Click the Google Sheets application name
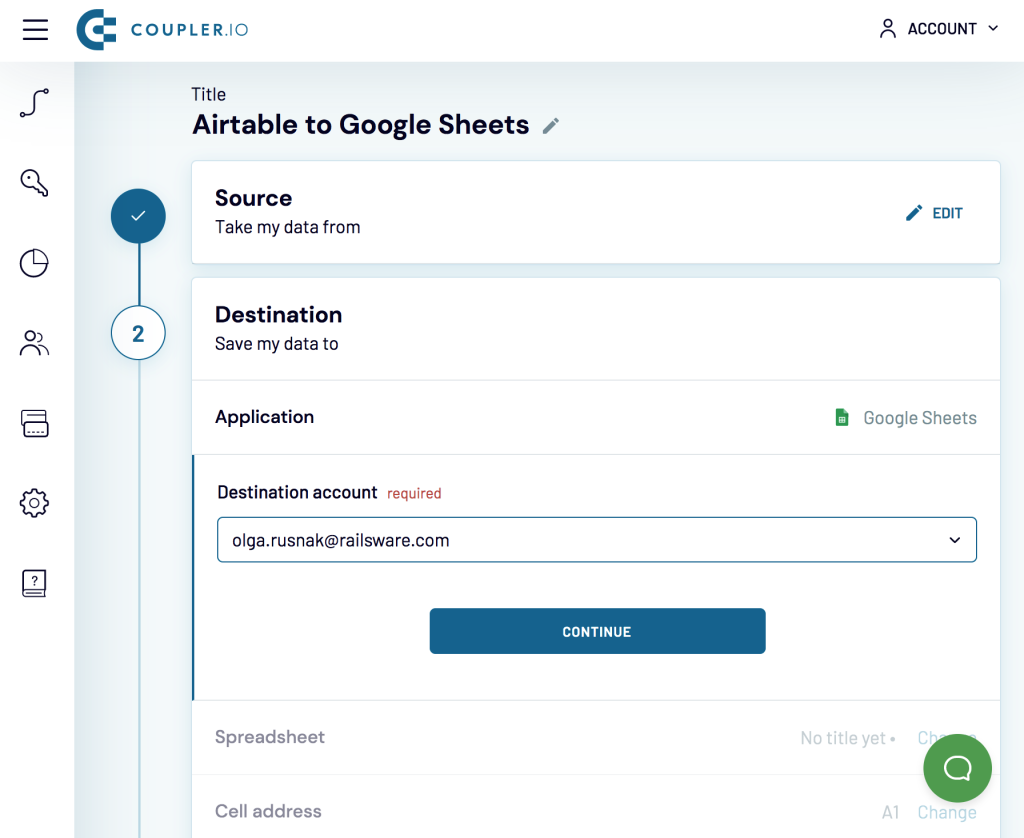Screen dimensions: 1024x838 [920, 418]
